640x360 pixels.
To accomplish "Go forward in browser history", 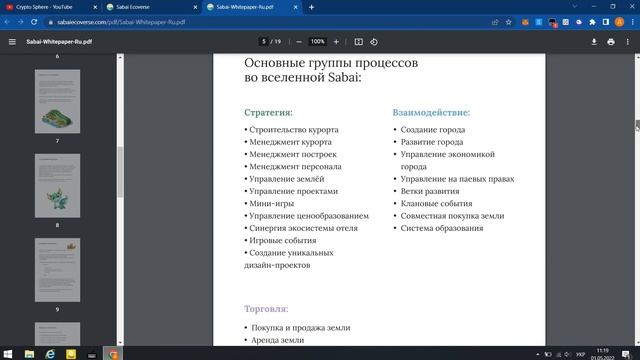I will (20, 22).
